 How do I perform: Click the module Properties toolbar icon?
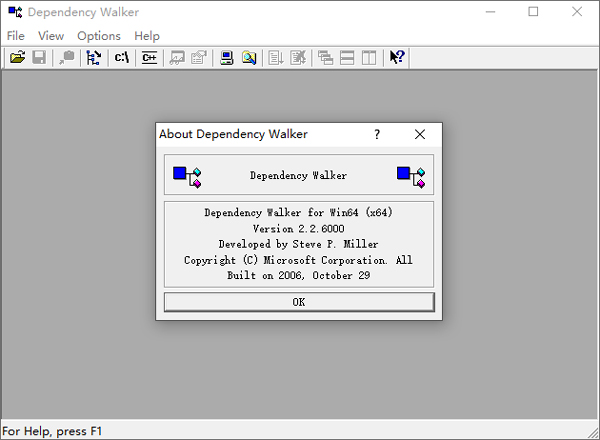[199, 58]
